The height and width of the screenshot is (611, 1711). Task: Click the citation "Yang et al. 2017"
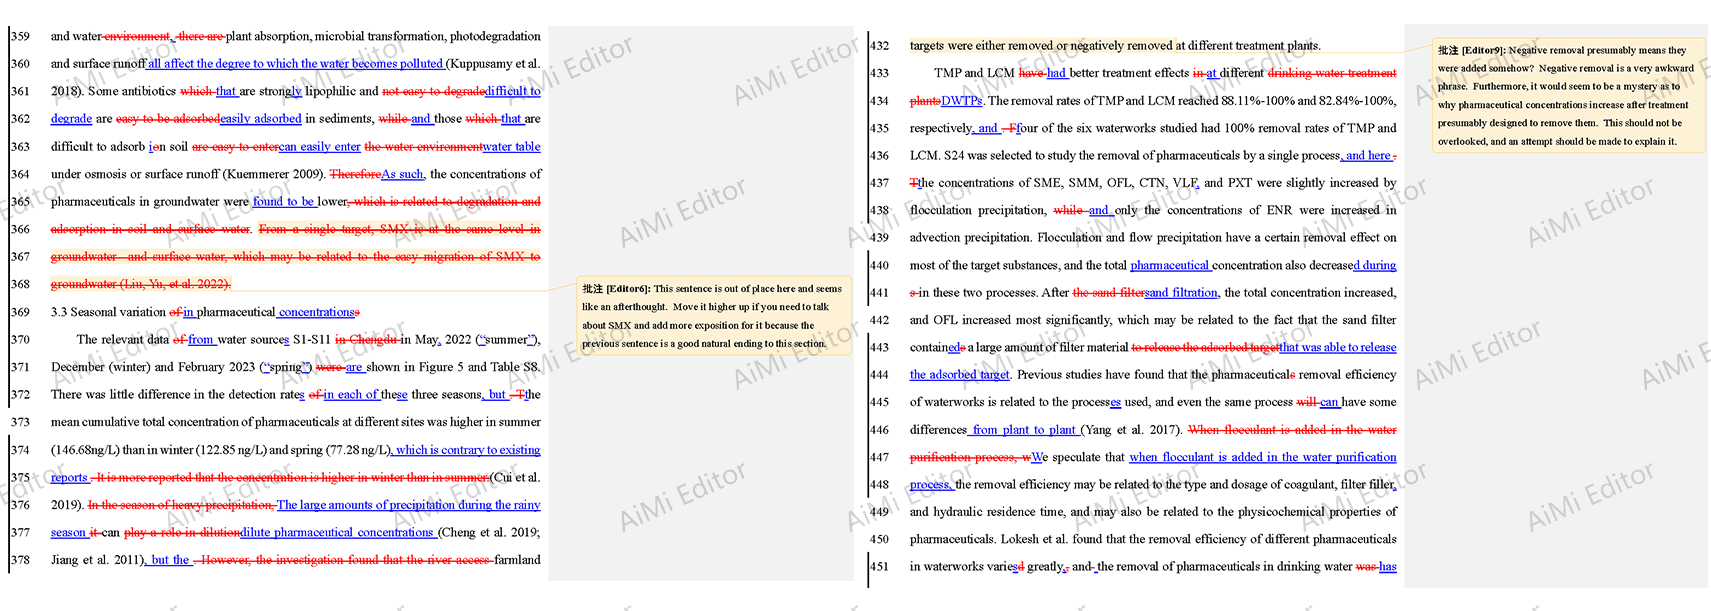tap(1131, 430)
